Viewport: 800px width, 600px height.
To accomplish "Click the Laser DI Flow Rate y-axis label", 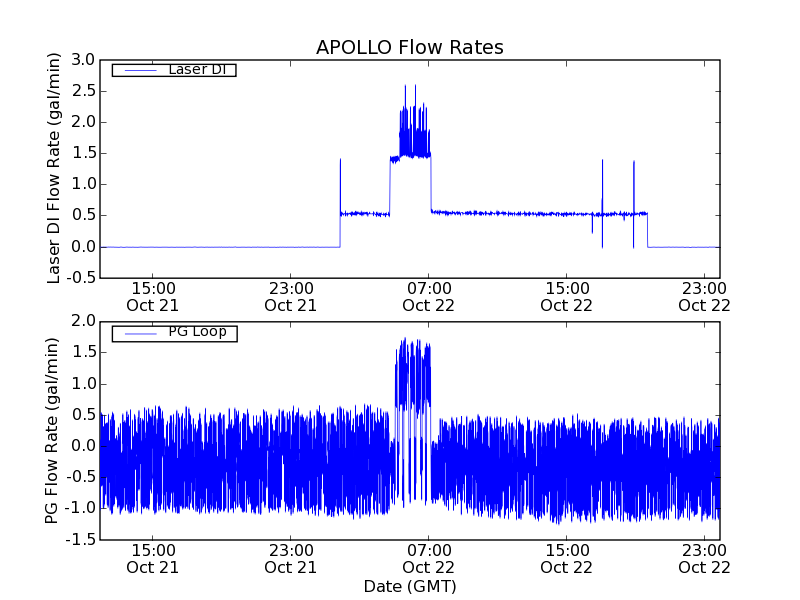I will tap(55, 168).
